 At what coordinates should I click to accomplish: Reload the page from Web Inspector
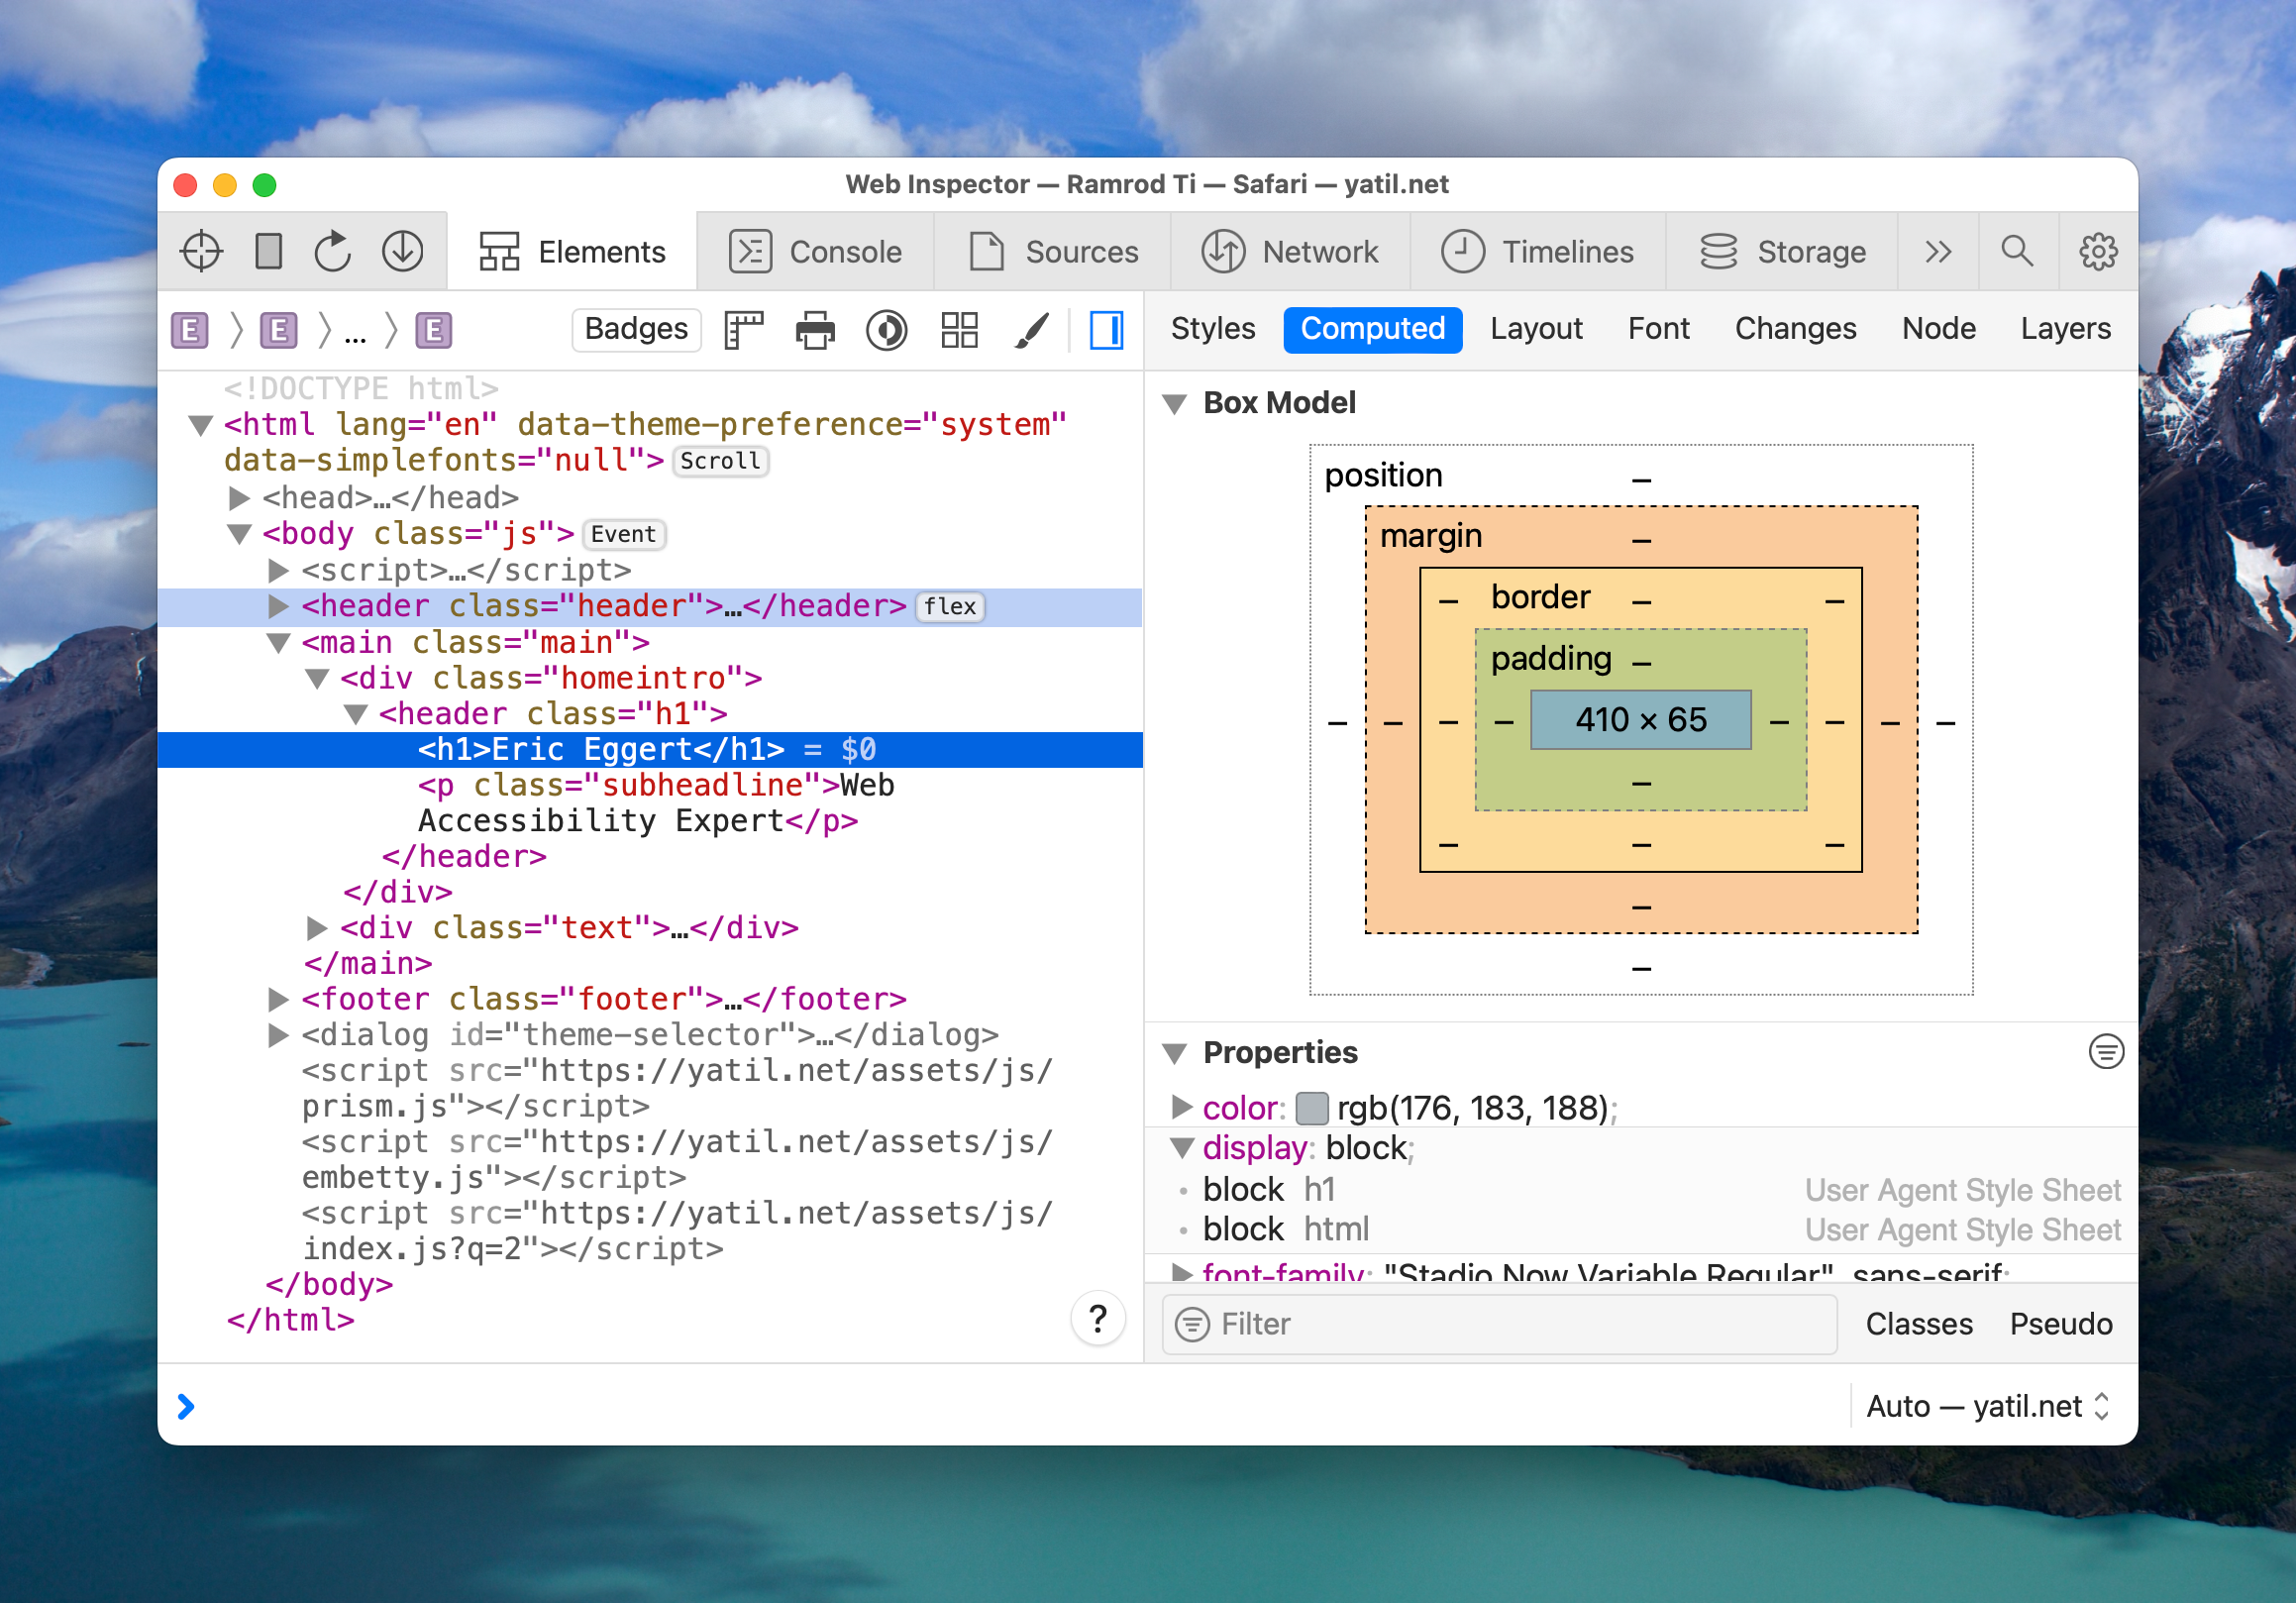coord(331,251)
